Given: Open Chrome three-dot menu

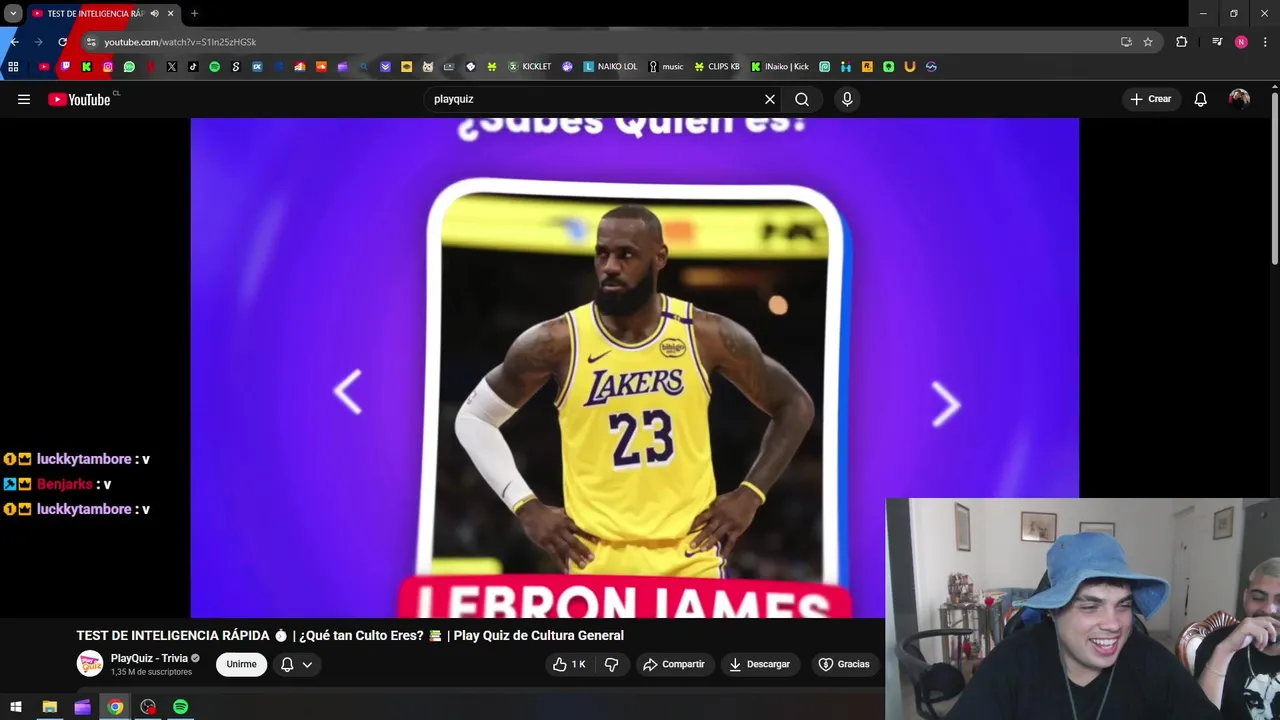Looking at the screenshot, I should pyautogui.click(x=1266, y=42).
